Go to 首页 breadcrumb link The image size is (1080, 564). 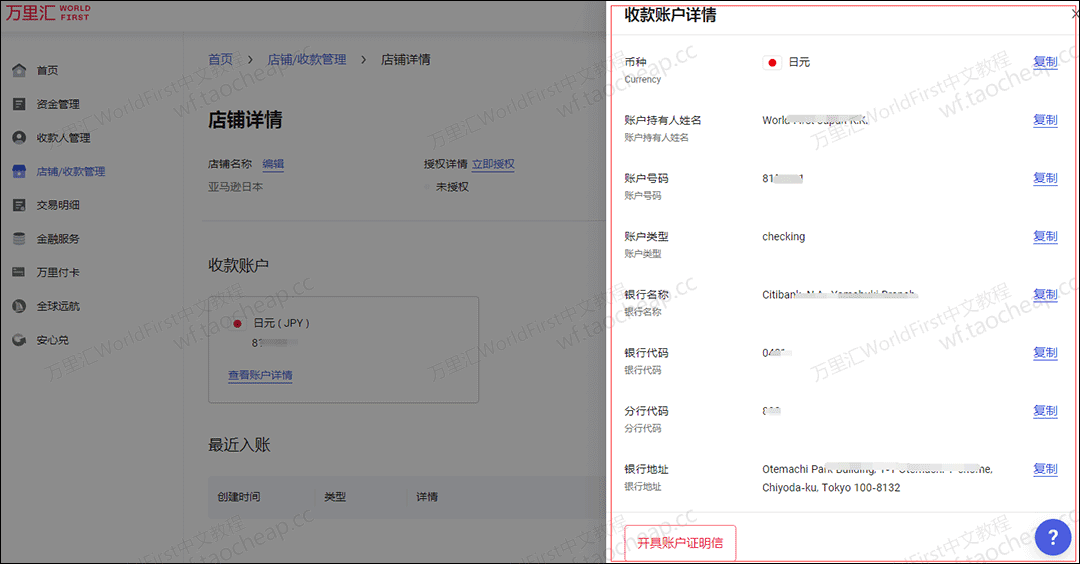click(x=220, y=60)
